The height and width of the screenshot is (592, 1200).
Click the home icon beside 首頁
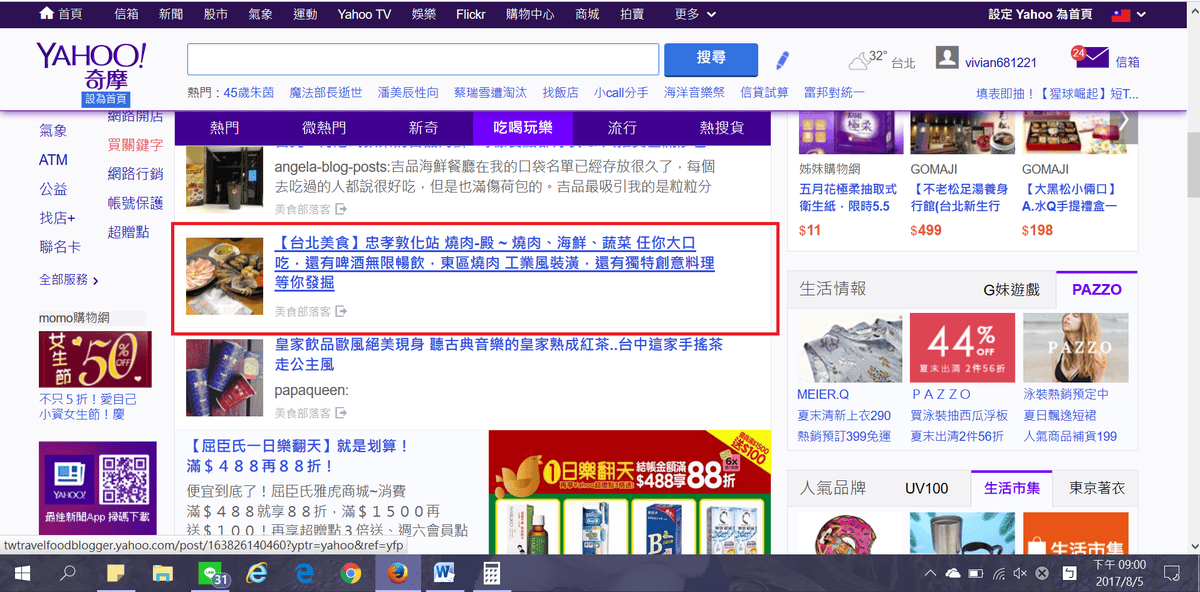pos(46,14)
